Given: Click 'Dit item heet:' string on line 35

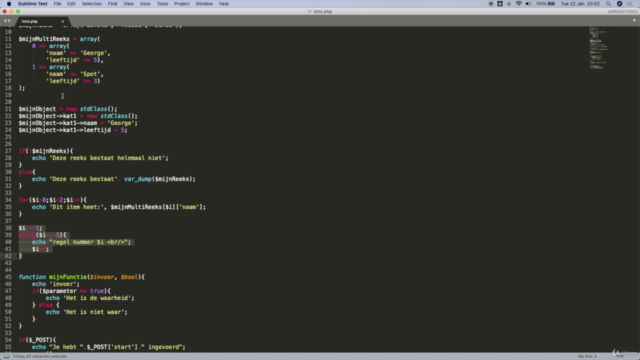Looking at the screenshot, I should [x=77, y=207].
